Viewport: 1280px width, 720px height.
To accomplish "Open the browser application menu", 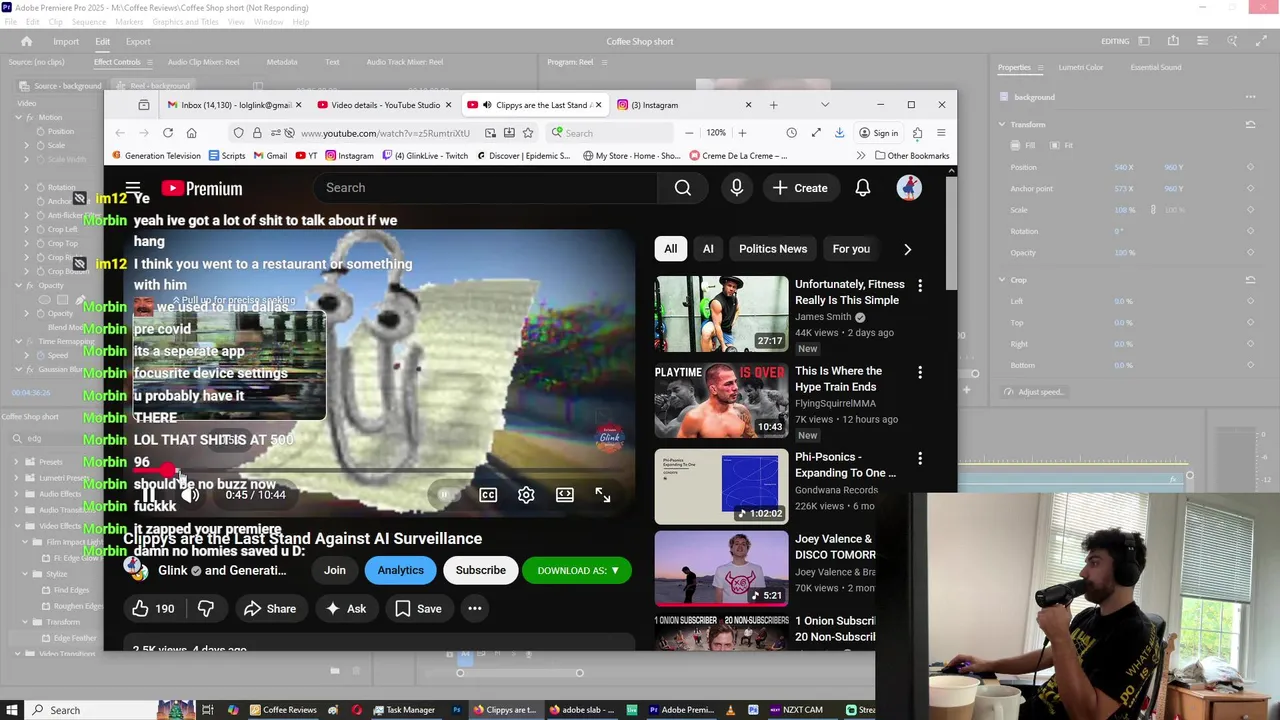I will pyautogui.click(x=941, y=133).
